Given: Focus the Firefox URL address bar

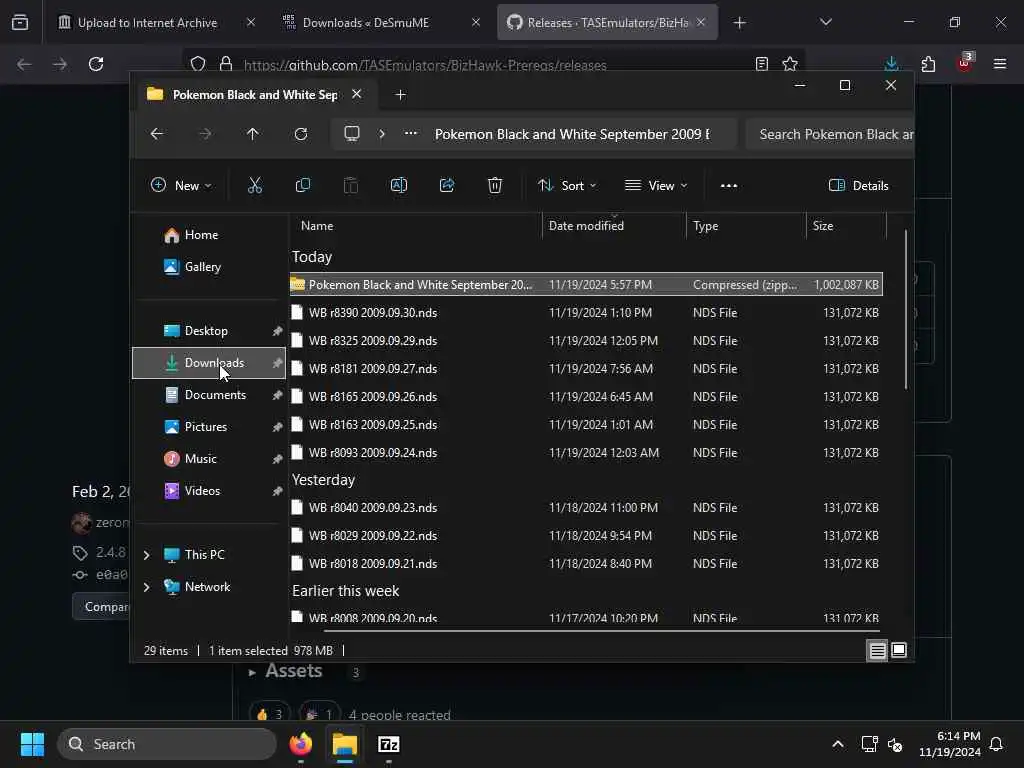Looking at the screenshot, I should click(x=493, y=65).
